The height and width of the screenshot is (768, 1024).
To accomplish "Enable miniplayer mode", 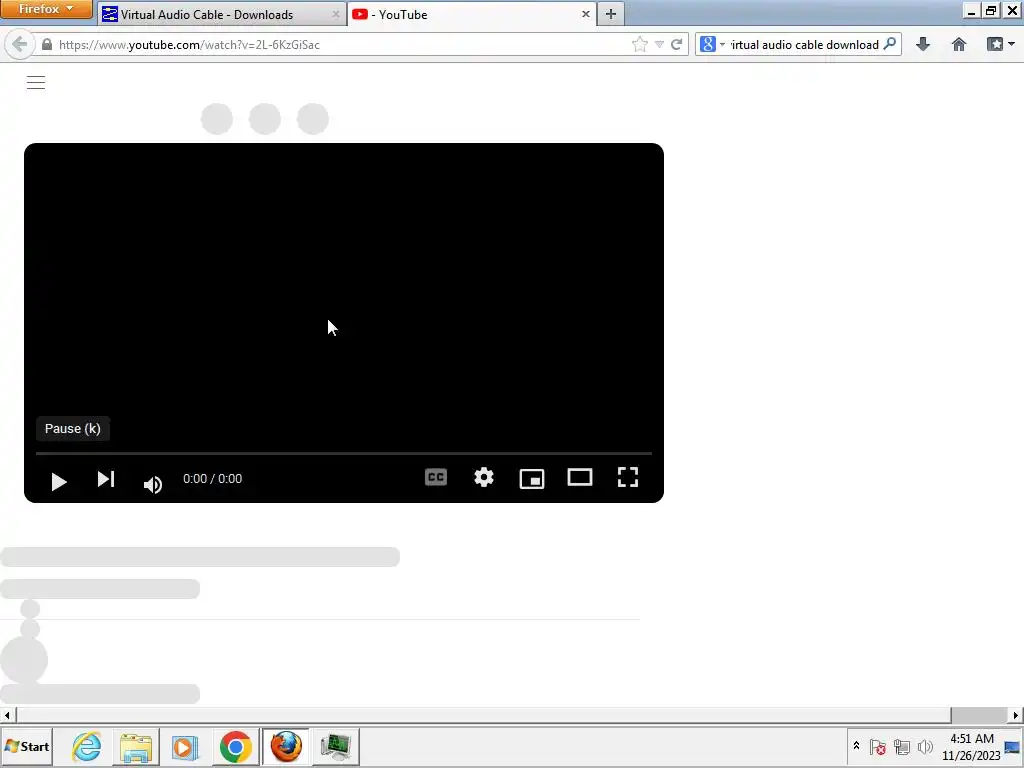I will click(x=532, y=479).
